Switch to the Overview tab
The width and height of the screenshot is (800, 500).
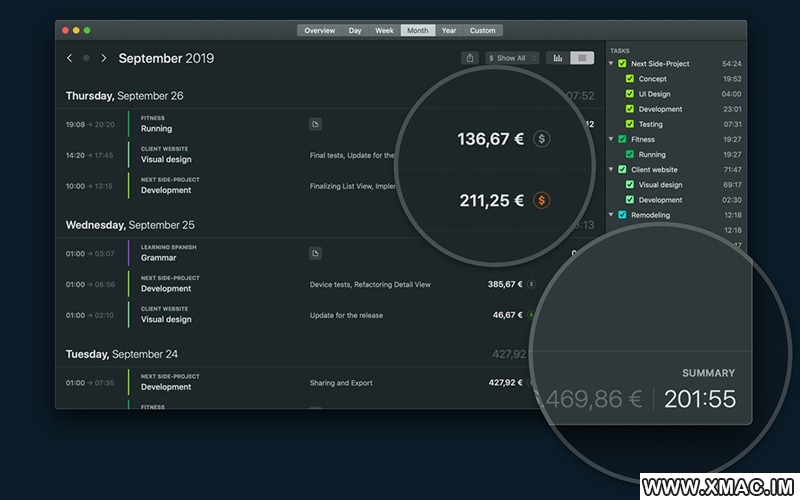(x=320, y=31)
